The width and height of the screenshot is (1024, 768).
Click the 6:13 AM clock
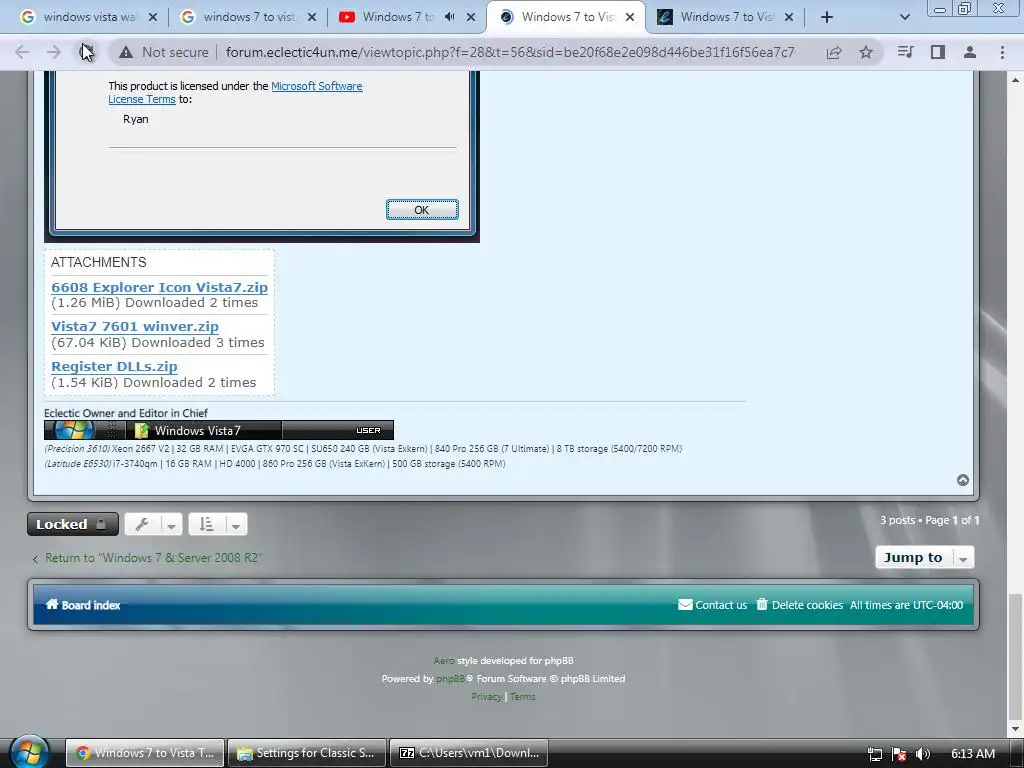tap(972, 754)
